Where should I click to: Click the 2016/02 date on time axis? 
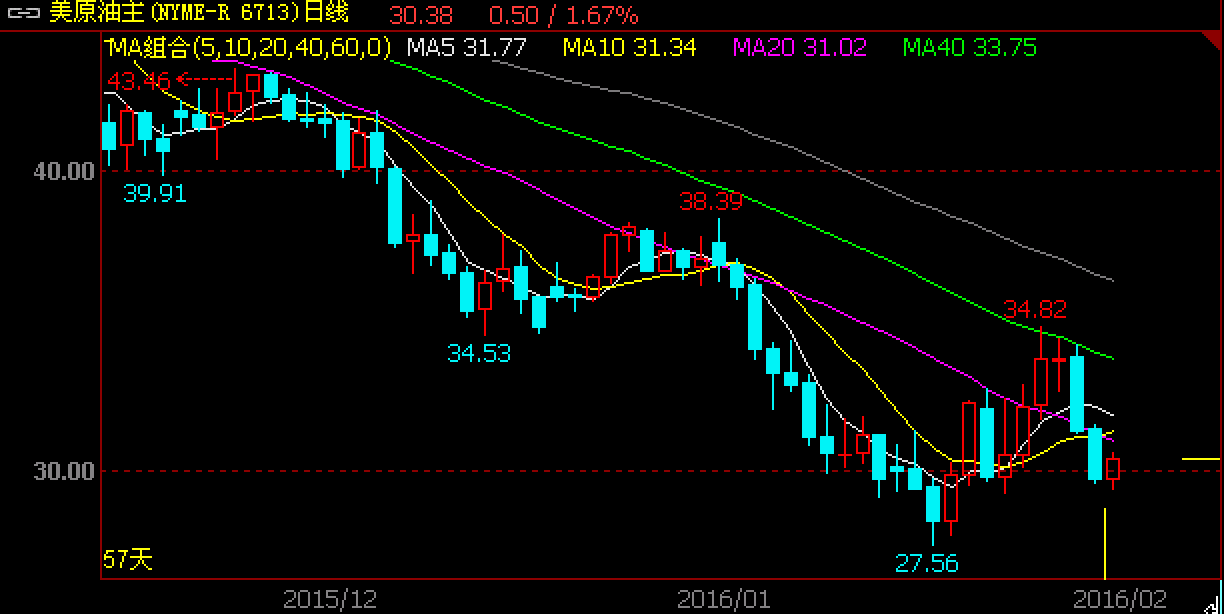1119,599
